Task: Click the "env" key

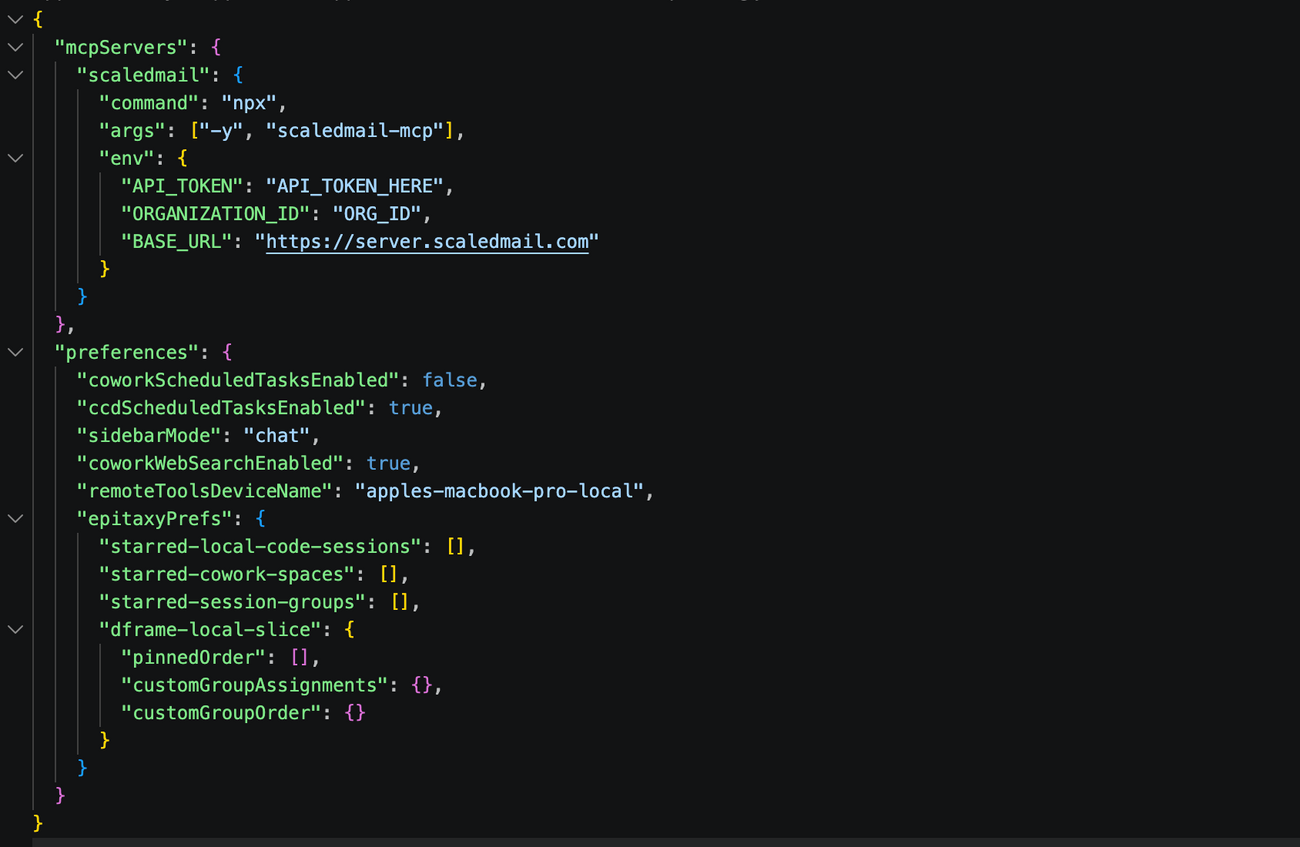Action: pos(126,158)
